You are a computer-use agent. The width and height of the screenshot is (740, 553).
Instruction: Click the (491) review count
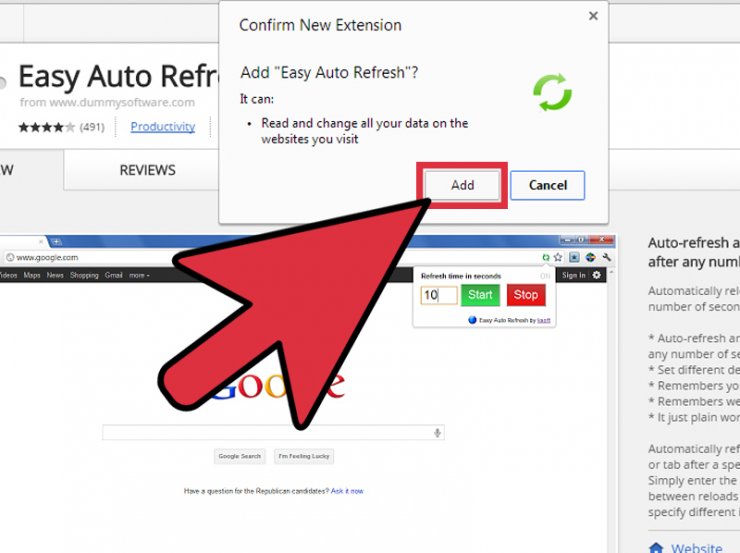tap(92, 127)
